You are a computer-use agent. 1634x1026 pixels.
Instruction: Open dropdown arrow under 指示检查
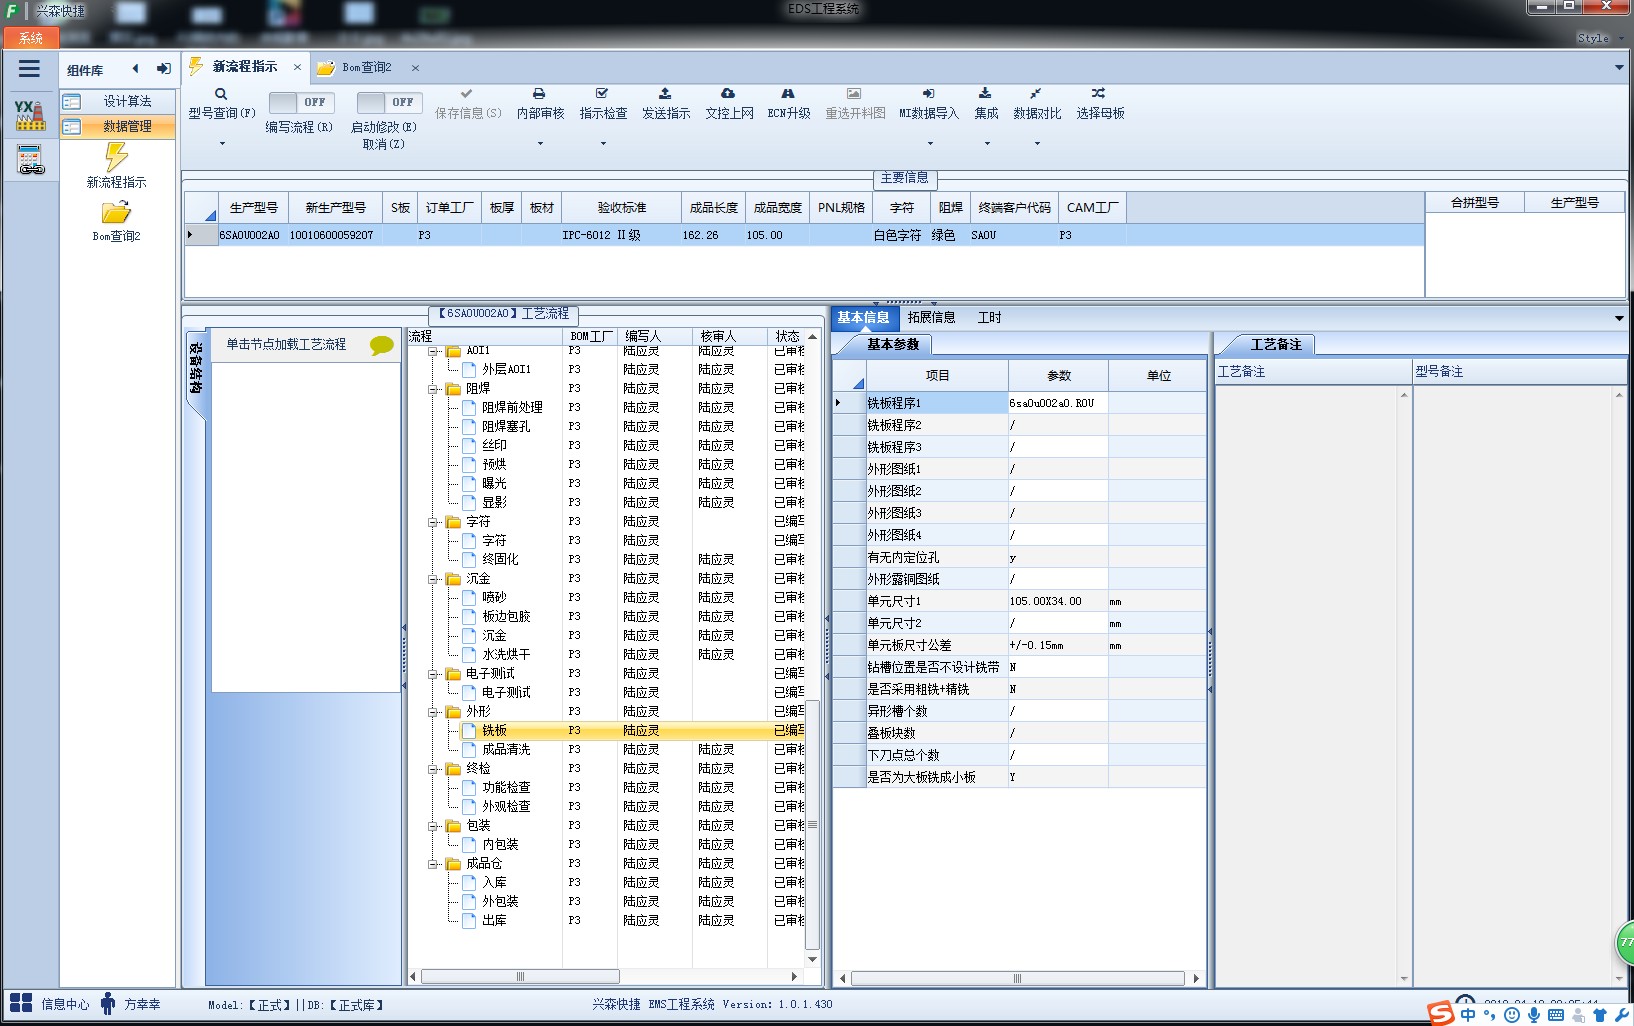603,144
